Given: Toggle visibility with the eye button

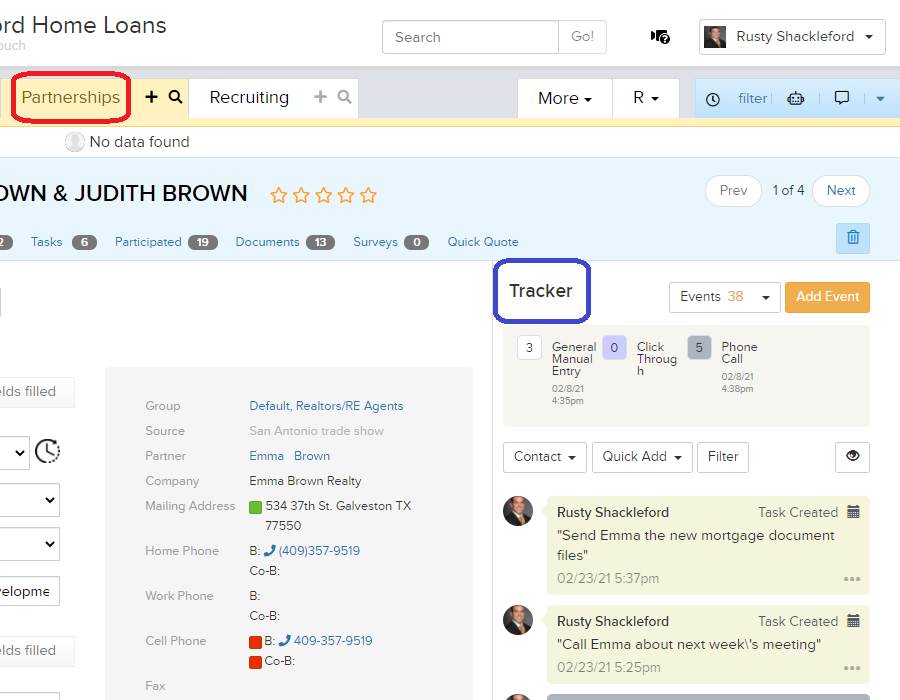Looking at the screenshot, I should tap(852, 457).
